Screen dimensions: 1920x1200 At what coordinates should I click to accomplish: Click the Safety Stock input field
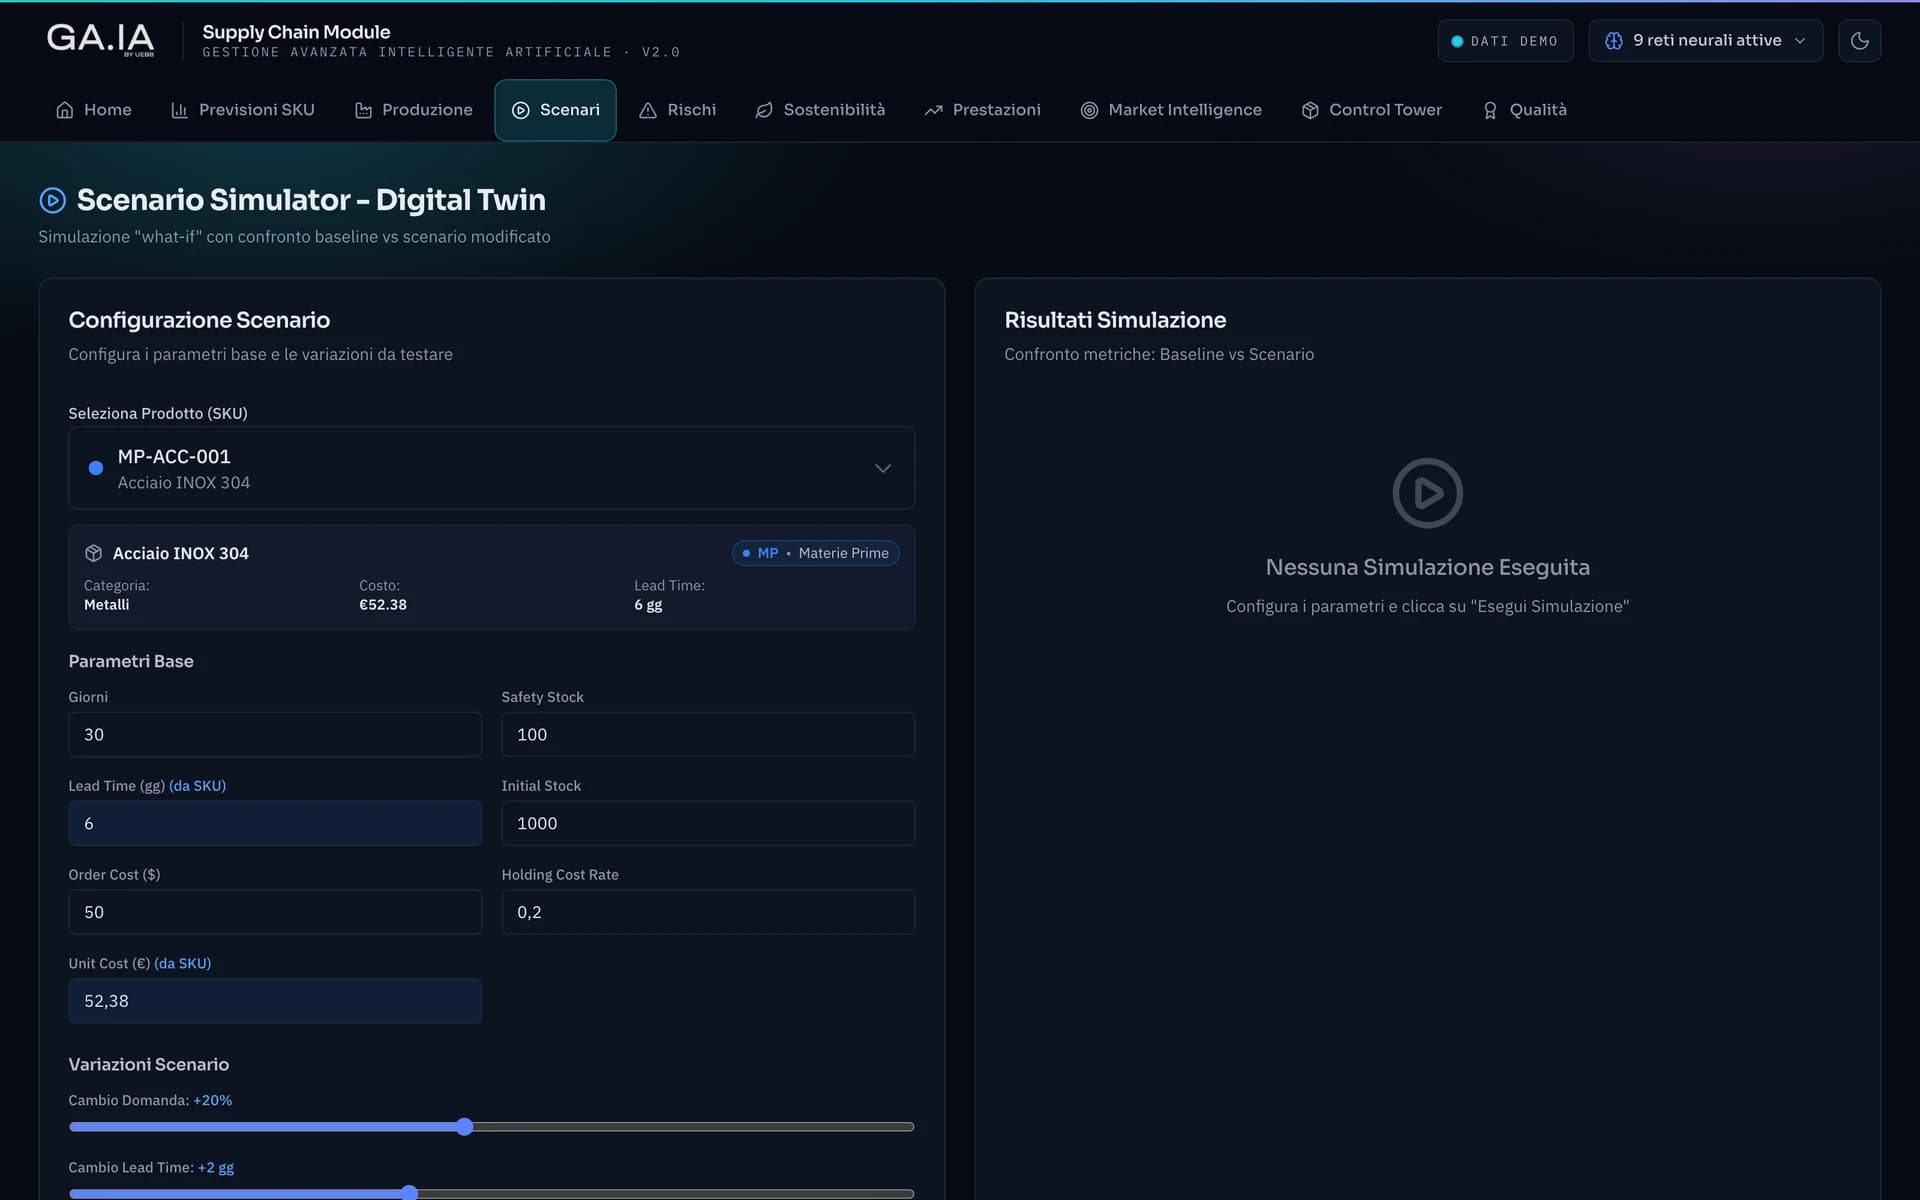[708, 734]
